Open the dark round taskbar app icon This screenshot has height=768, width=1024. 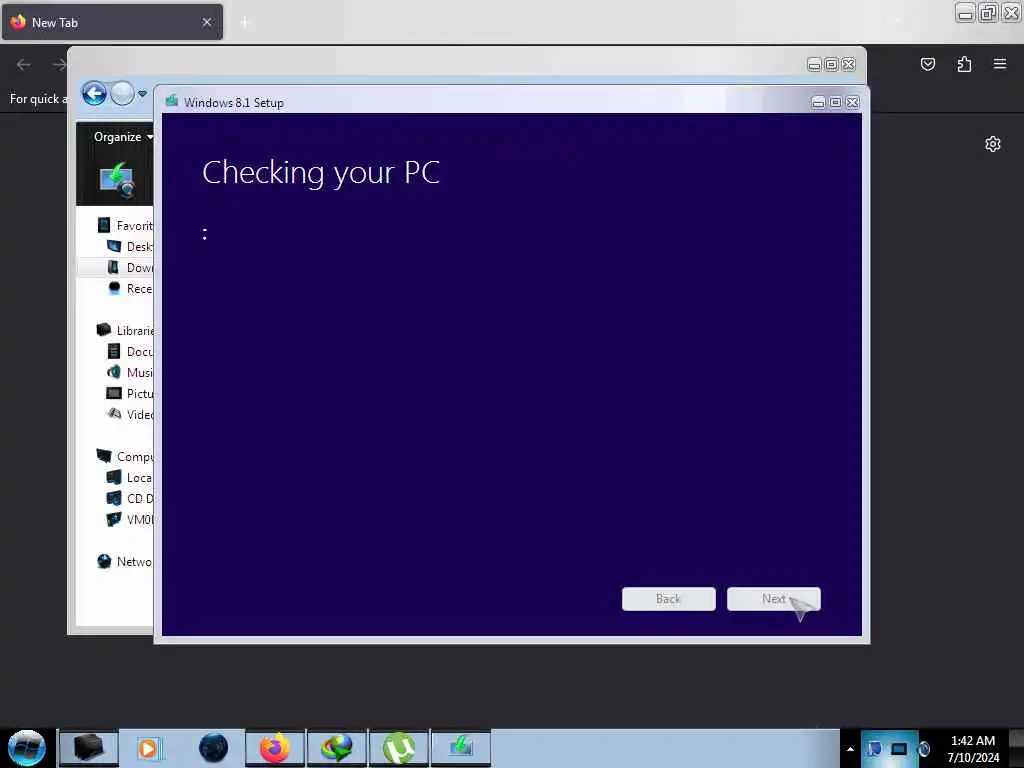click(x=213, y=748)
